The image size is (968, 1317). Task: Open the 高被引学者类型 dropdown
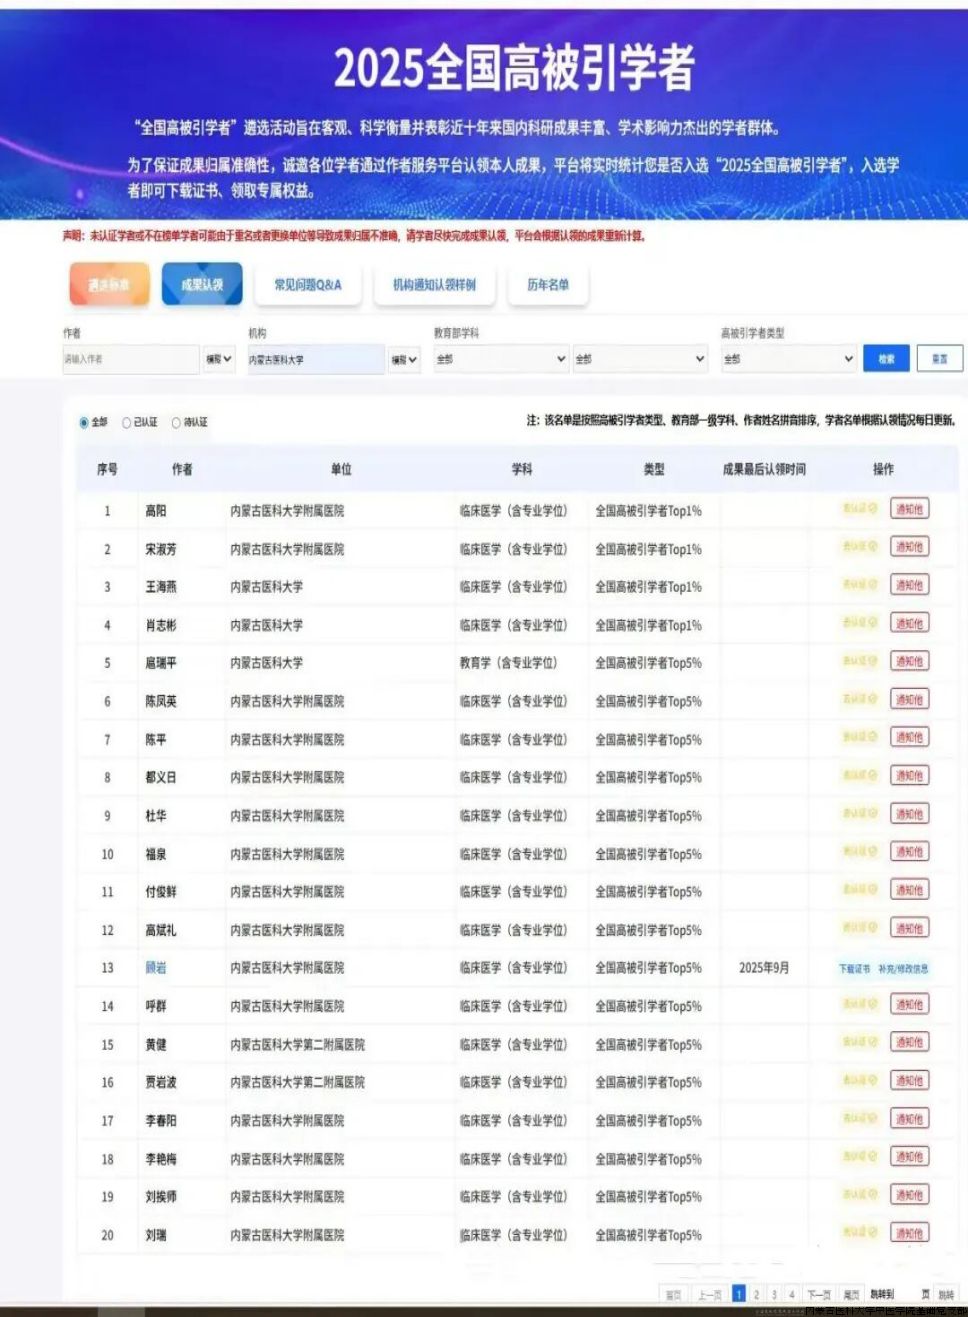[788, 359]
